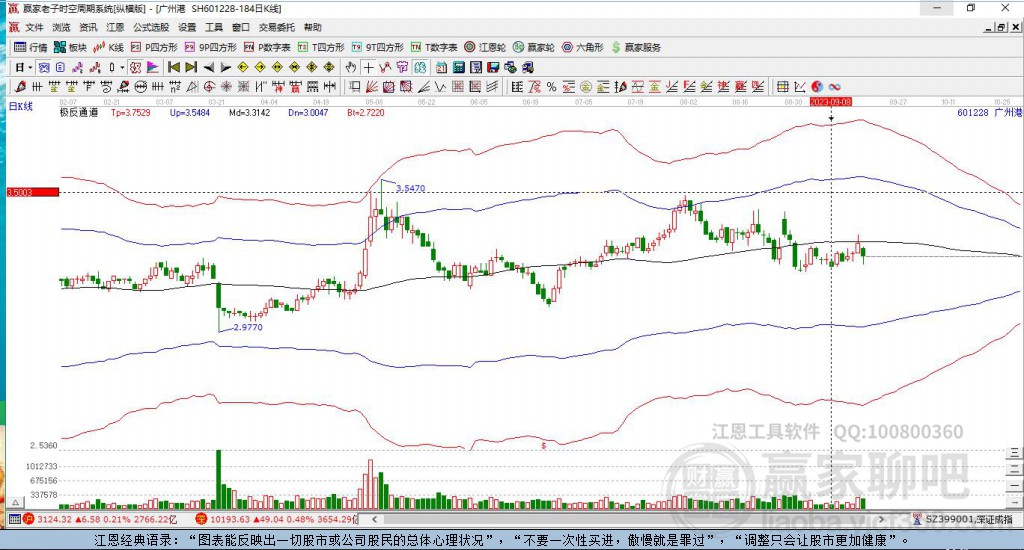Click the line chart axes icon
Screen dimensions: 1024x550
pyautogui.click(x=800, y=86)
